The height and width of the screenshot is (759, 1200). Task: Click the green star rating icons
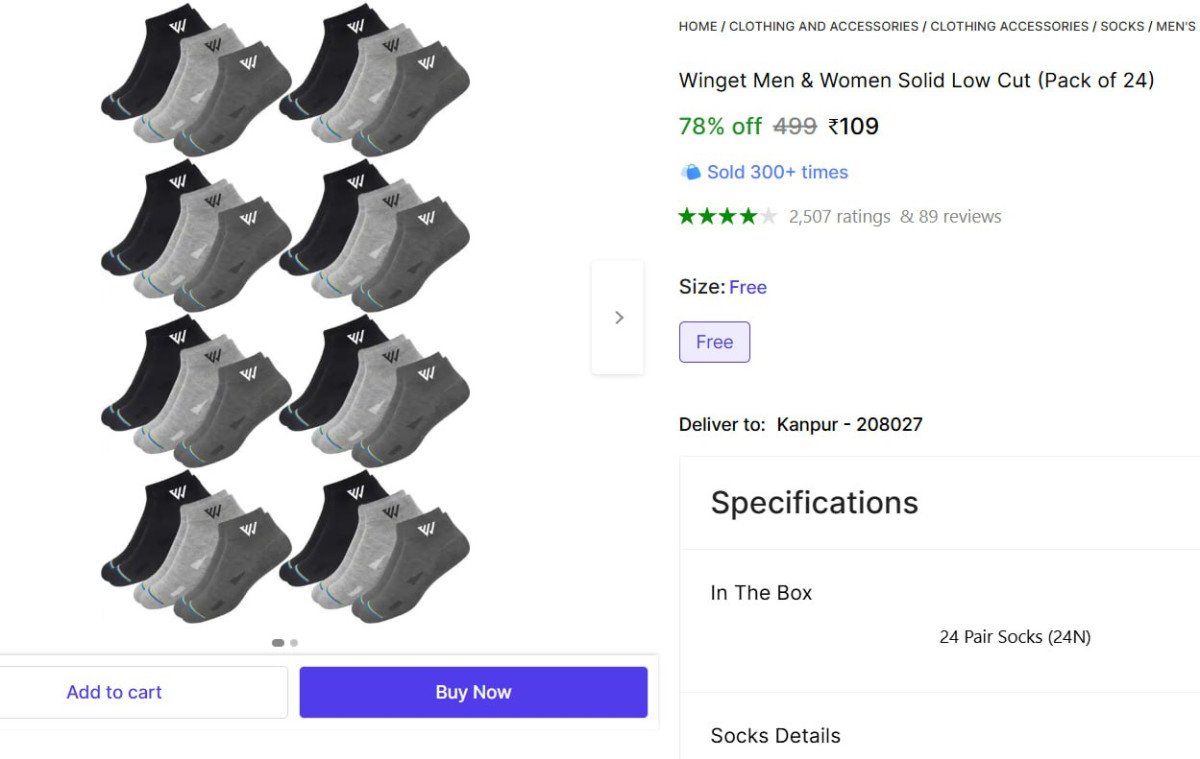coord(727,216)
